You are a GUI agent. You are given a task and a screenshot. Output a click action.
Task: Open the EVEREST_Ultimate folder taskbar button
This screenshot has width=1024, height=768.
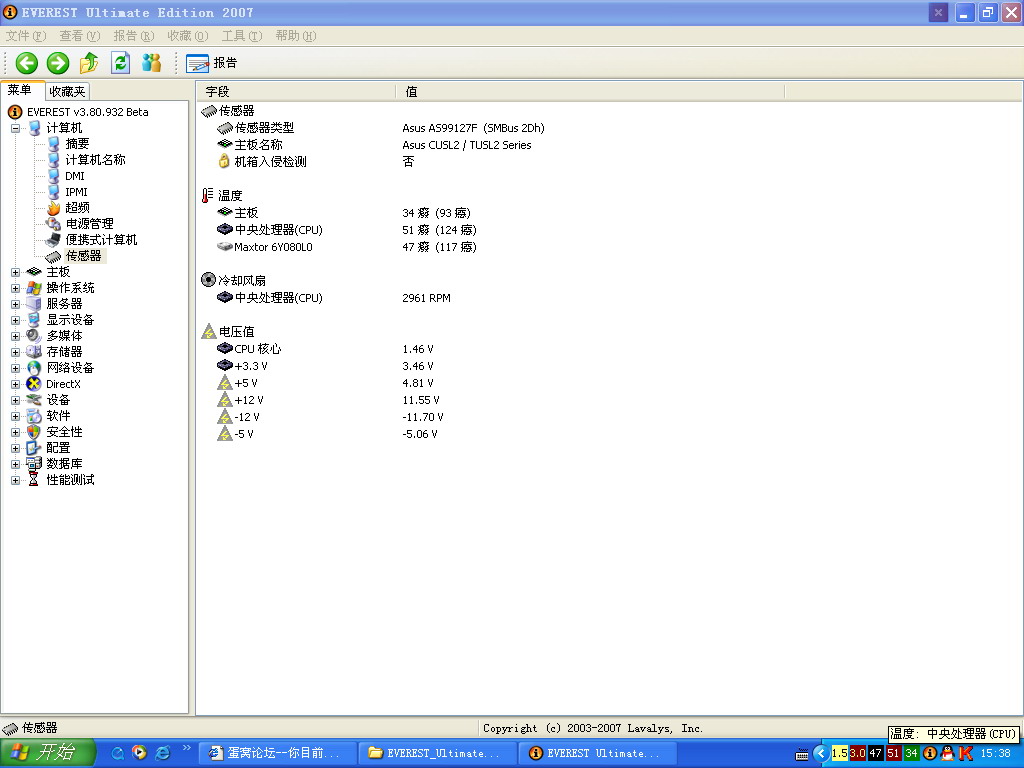point(436,754)
